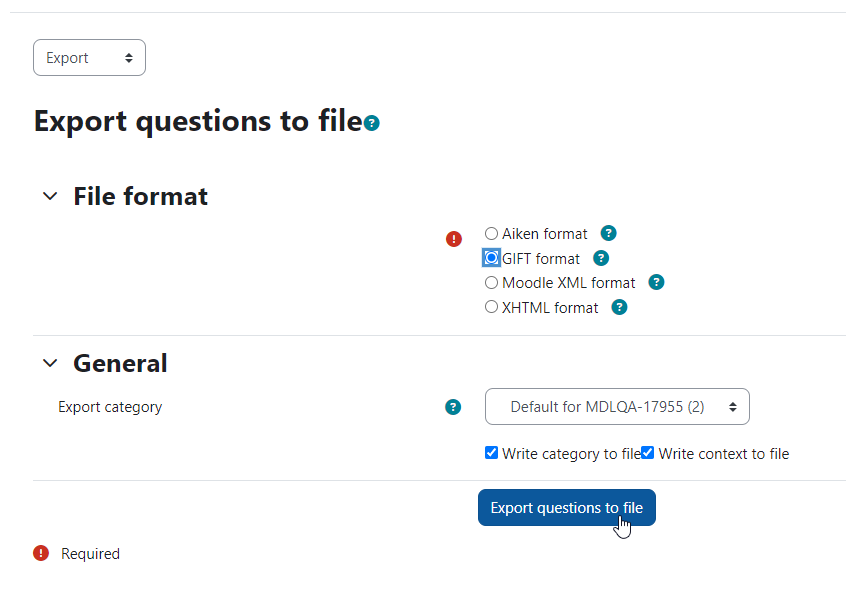Select GIFT format radio button
Image resolution: width=846 pixels, height=597 pixels.
pyautogui.click(x=491, y=258)
